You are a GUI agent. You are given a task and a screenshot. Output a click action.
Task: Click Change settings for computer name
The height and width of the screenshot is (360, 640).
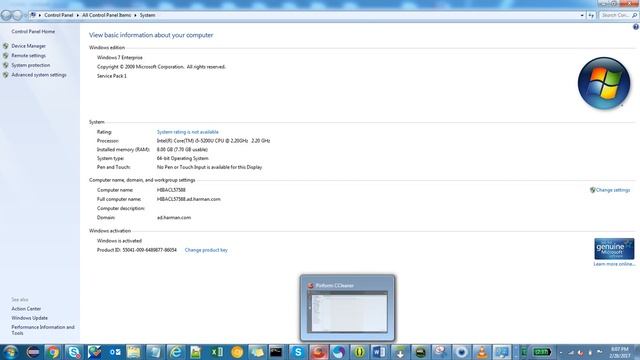(x=613, y=190)
